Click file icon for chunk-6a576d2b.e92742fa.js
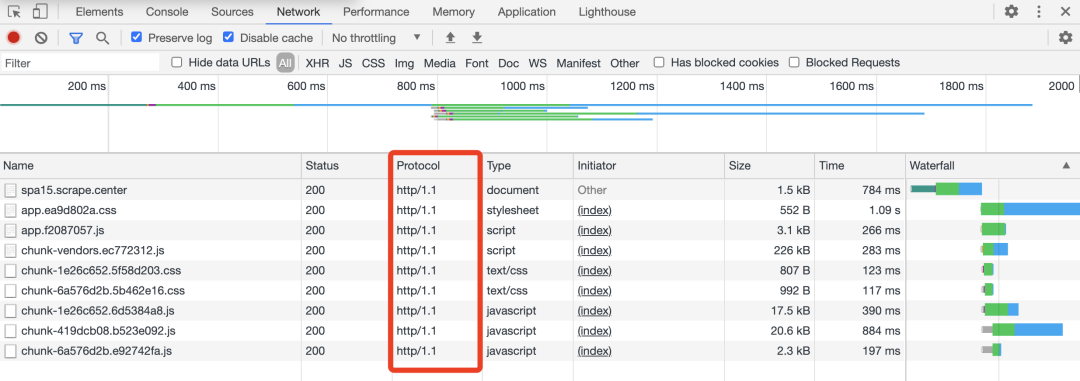The image size is (1080, 381). tap(10, 351)
